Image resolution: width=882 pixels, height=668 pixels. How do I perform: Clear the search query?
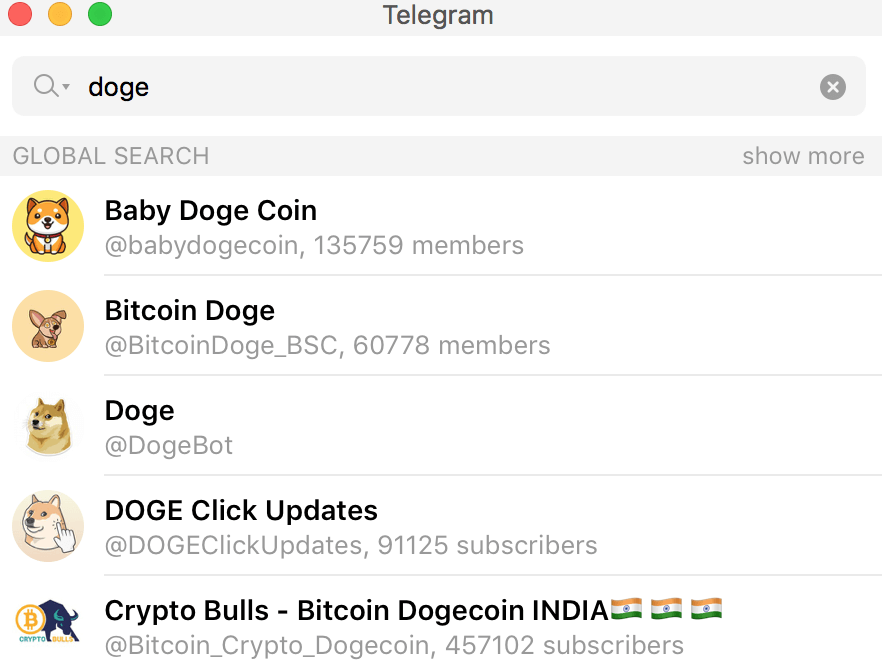(832, 87)
